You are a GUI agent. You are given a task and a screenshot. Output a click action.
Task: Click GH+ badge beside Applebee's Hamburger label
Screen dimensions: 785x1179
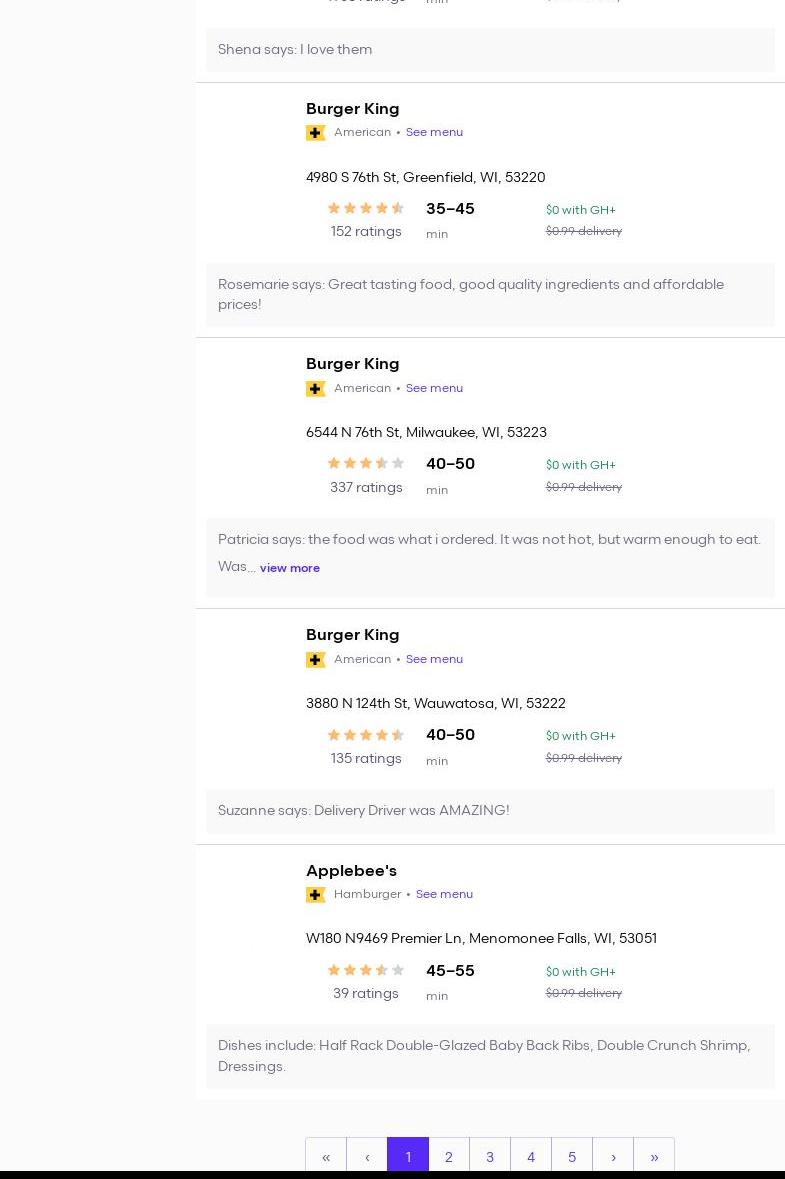click(315, 895)
